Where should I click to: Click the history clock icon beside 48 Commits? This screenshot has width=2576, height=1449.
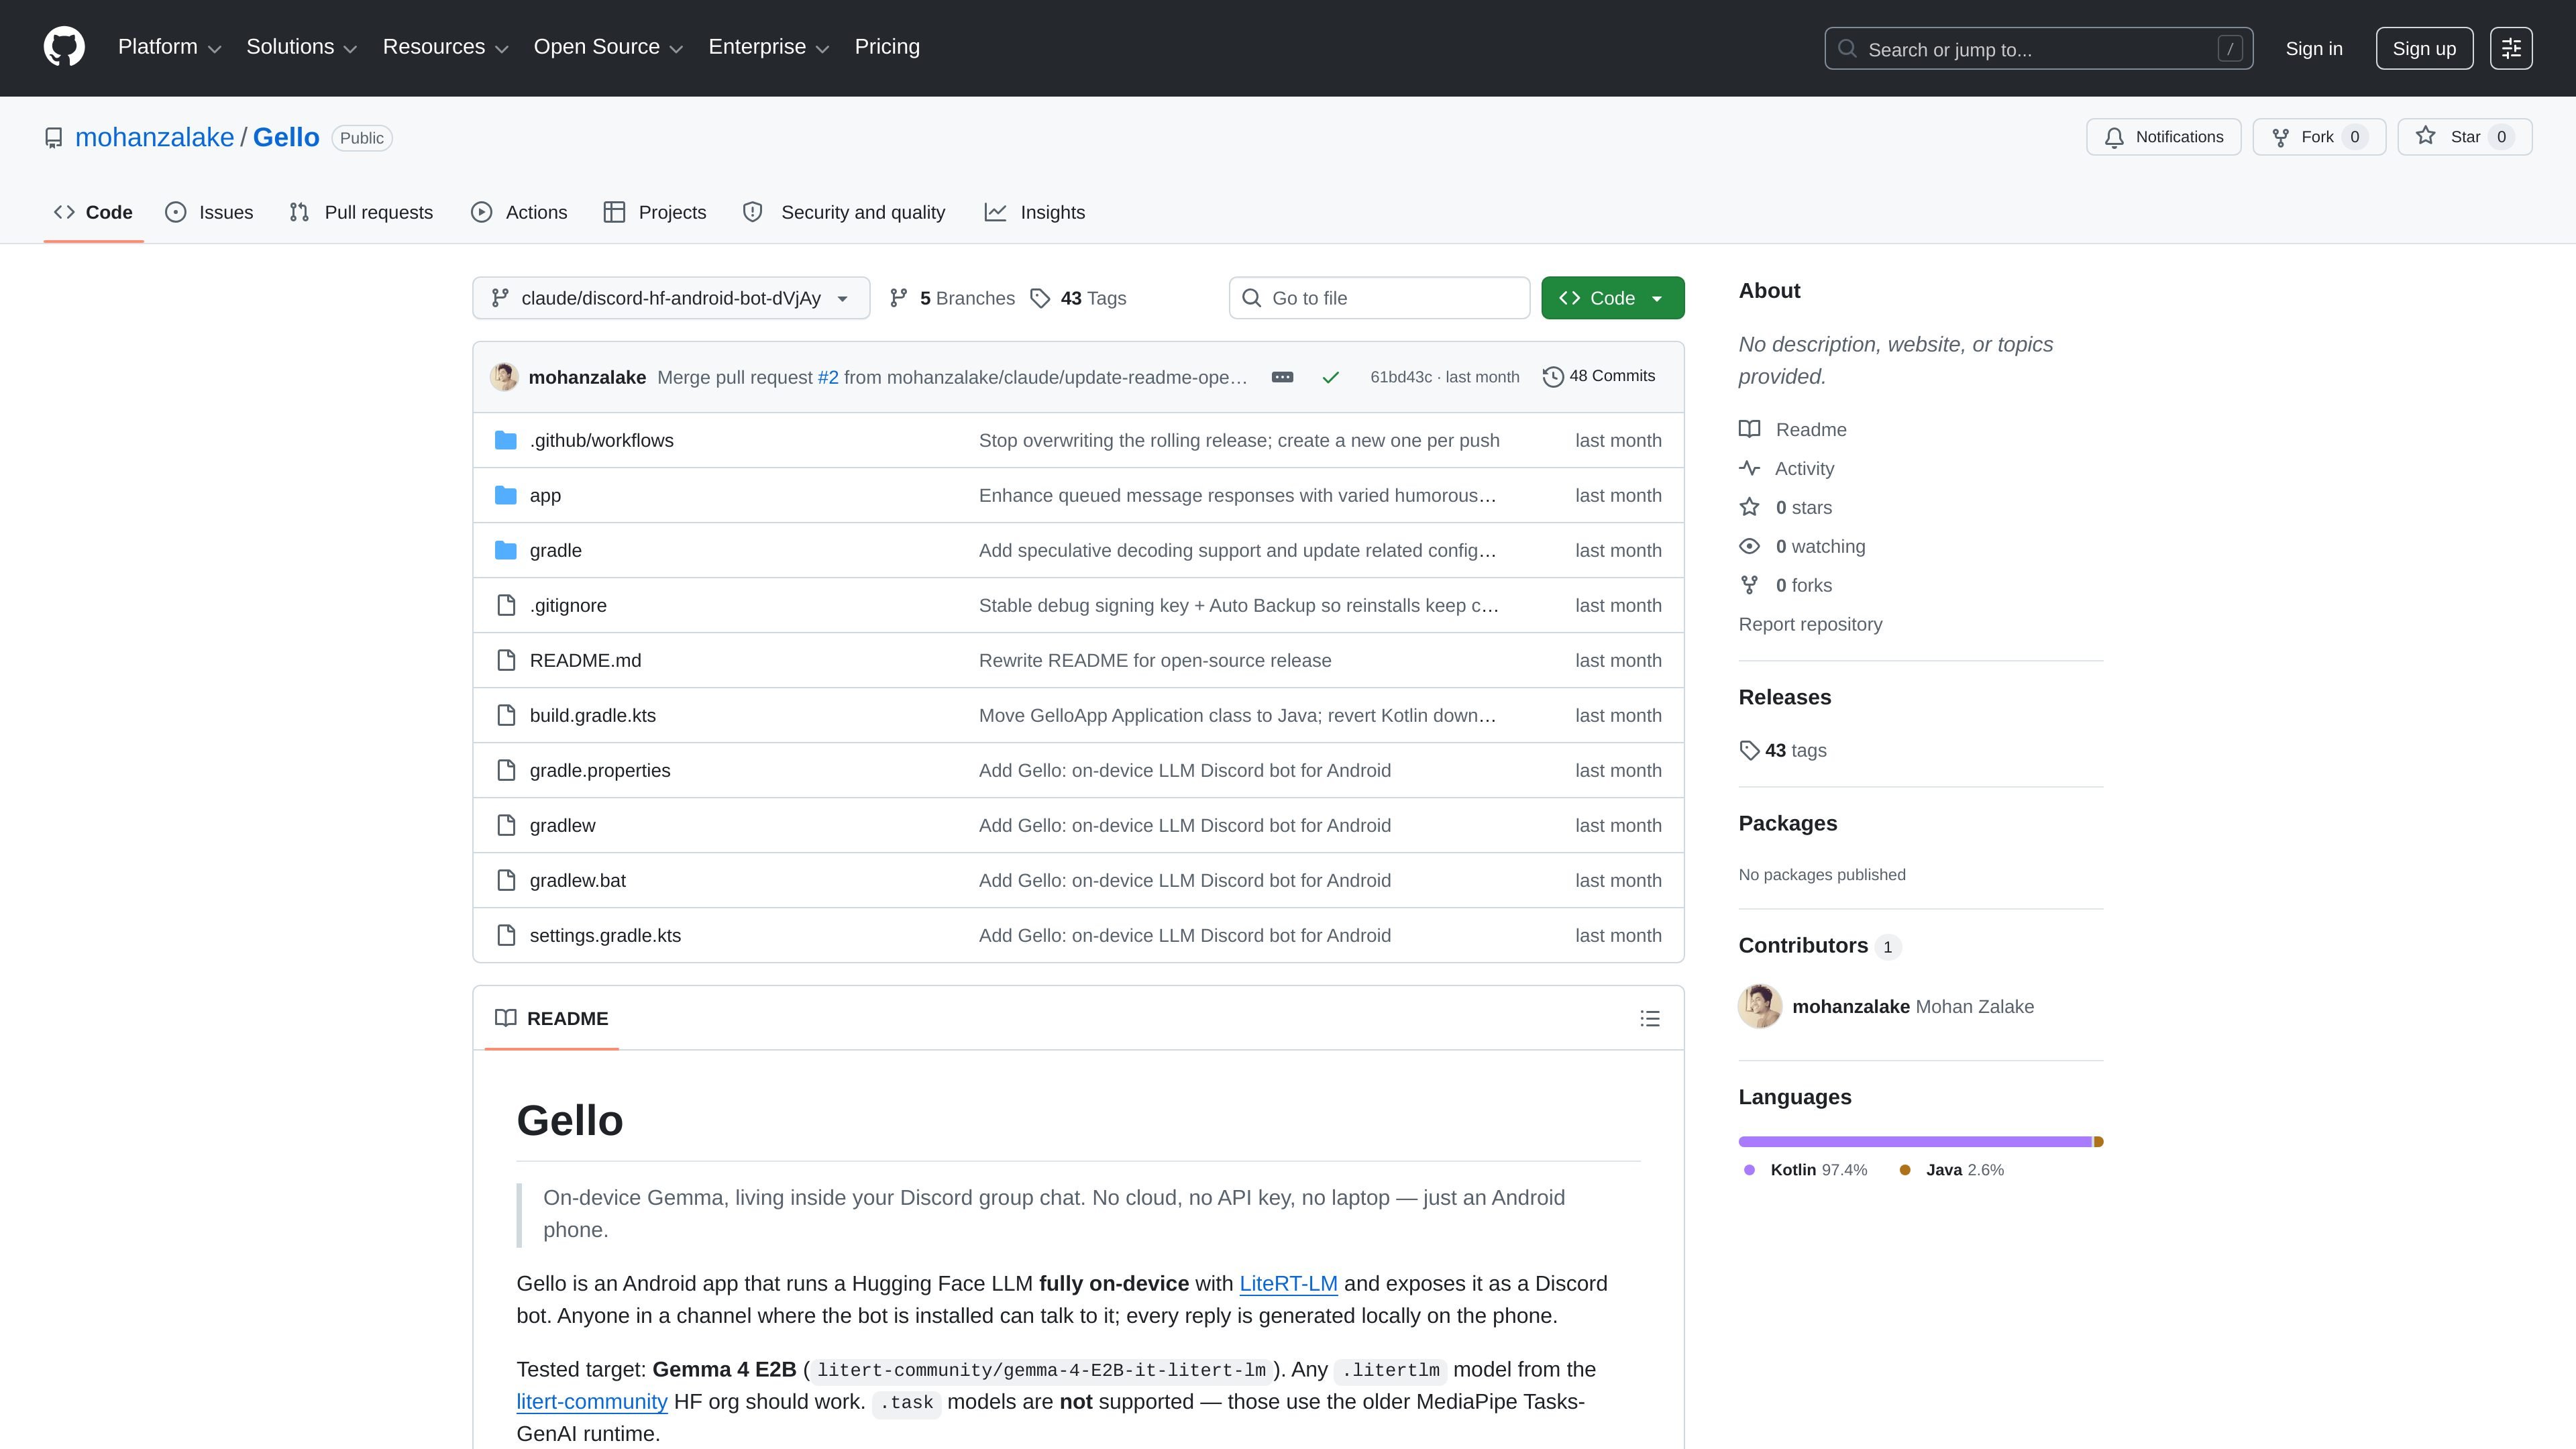pos(1553,377)
